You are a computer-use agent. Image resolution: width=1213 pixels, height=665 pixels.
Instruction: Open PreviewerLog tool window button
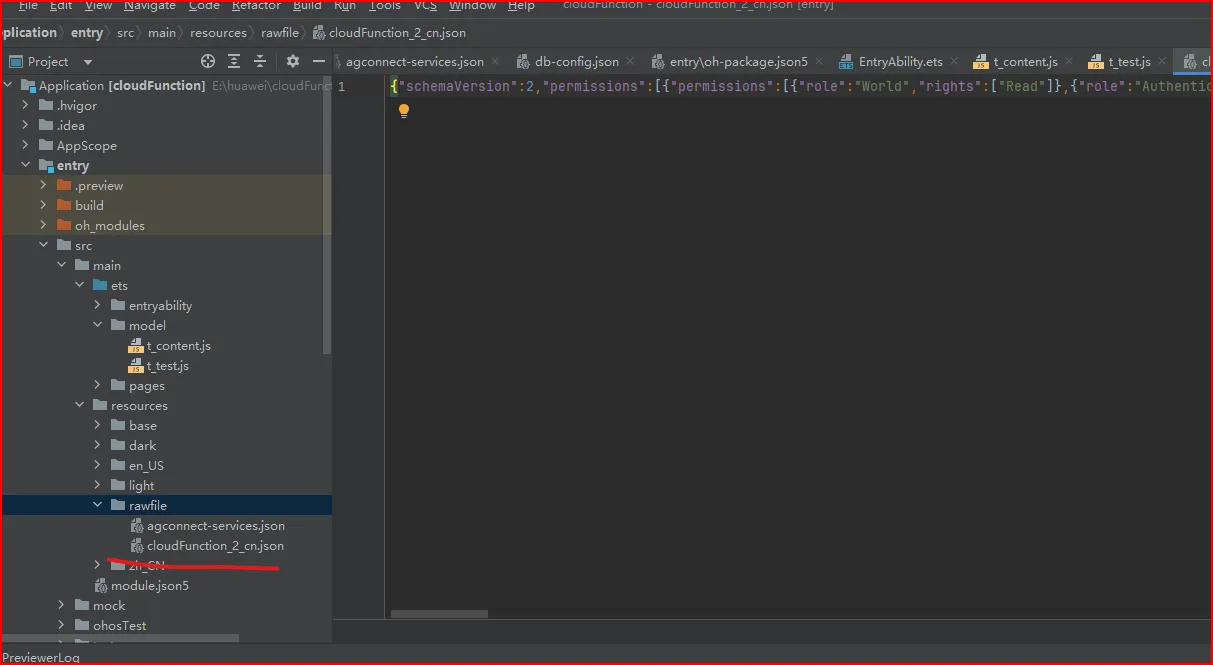click(41, 657)
